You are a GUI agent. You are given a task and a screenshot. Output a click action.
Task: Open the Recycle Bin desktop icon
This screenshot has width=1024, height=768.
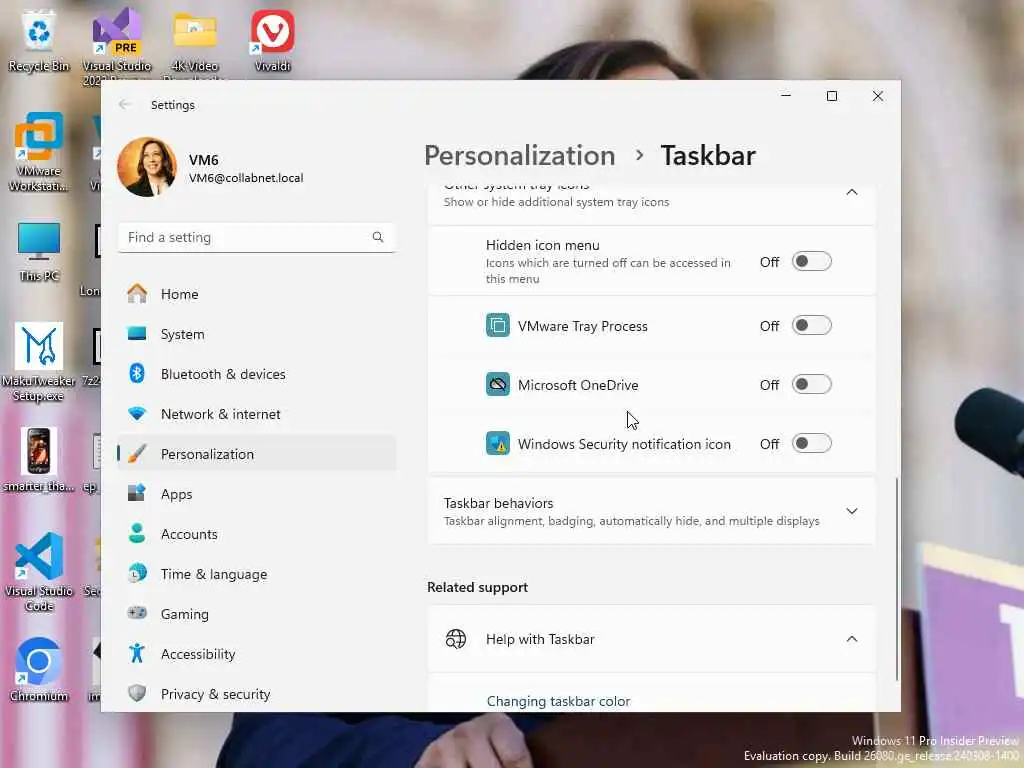pos(39,40)
